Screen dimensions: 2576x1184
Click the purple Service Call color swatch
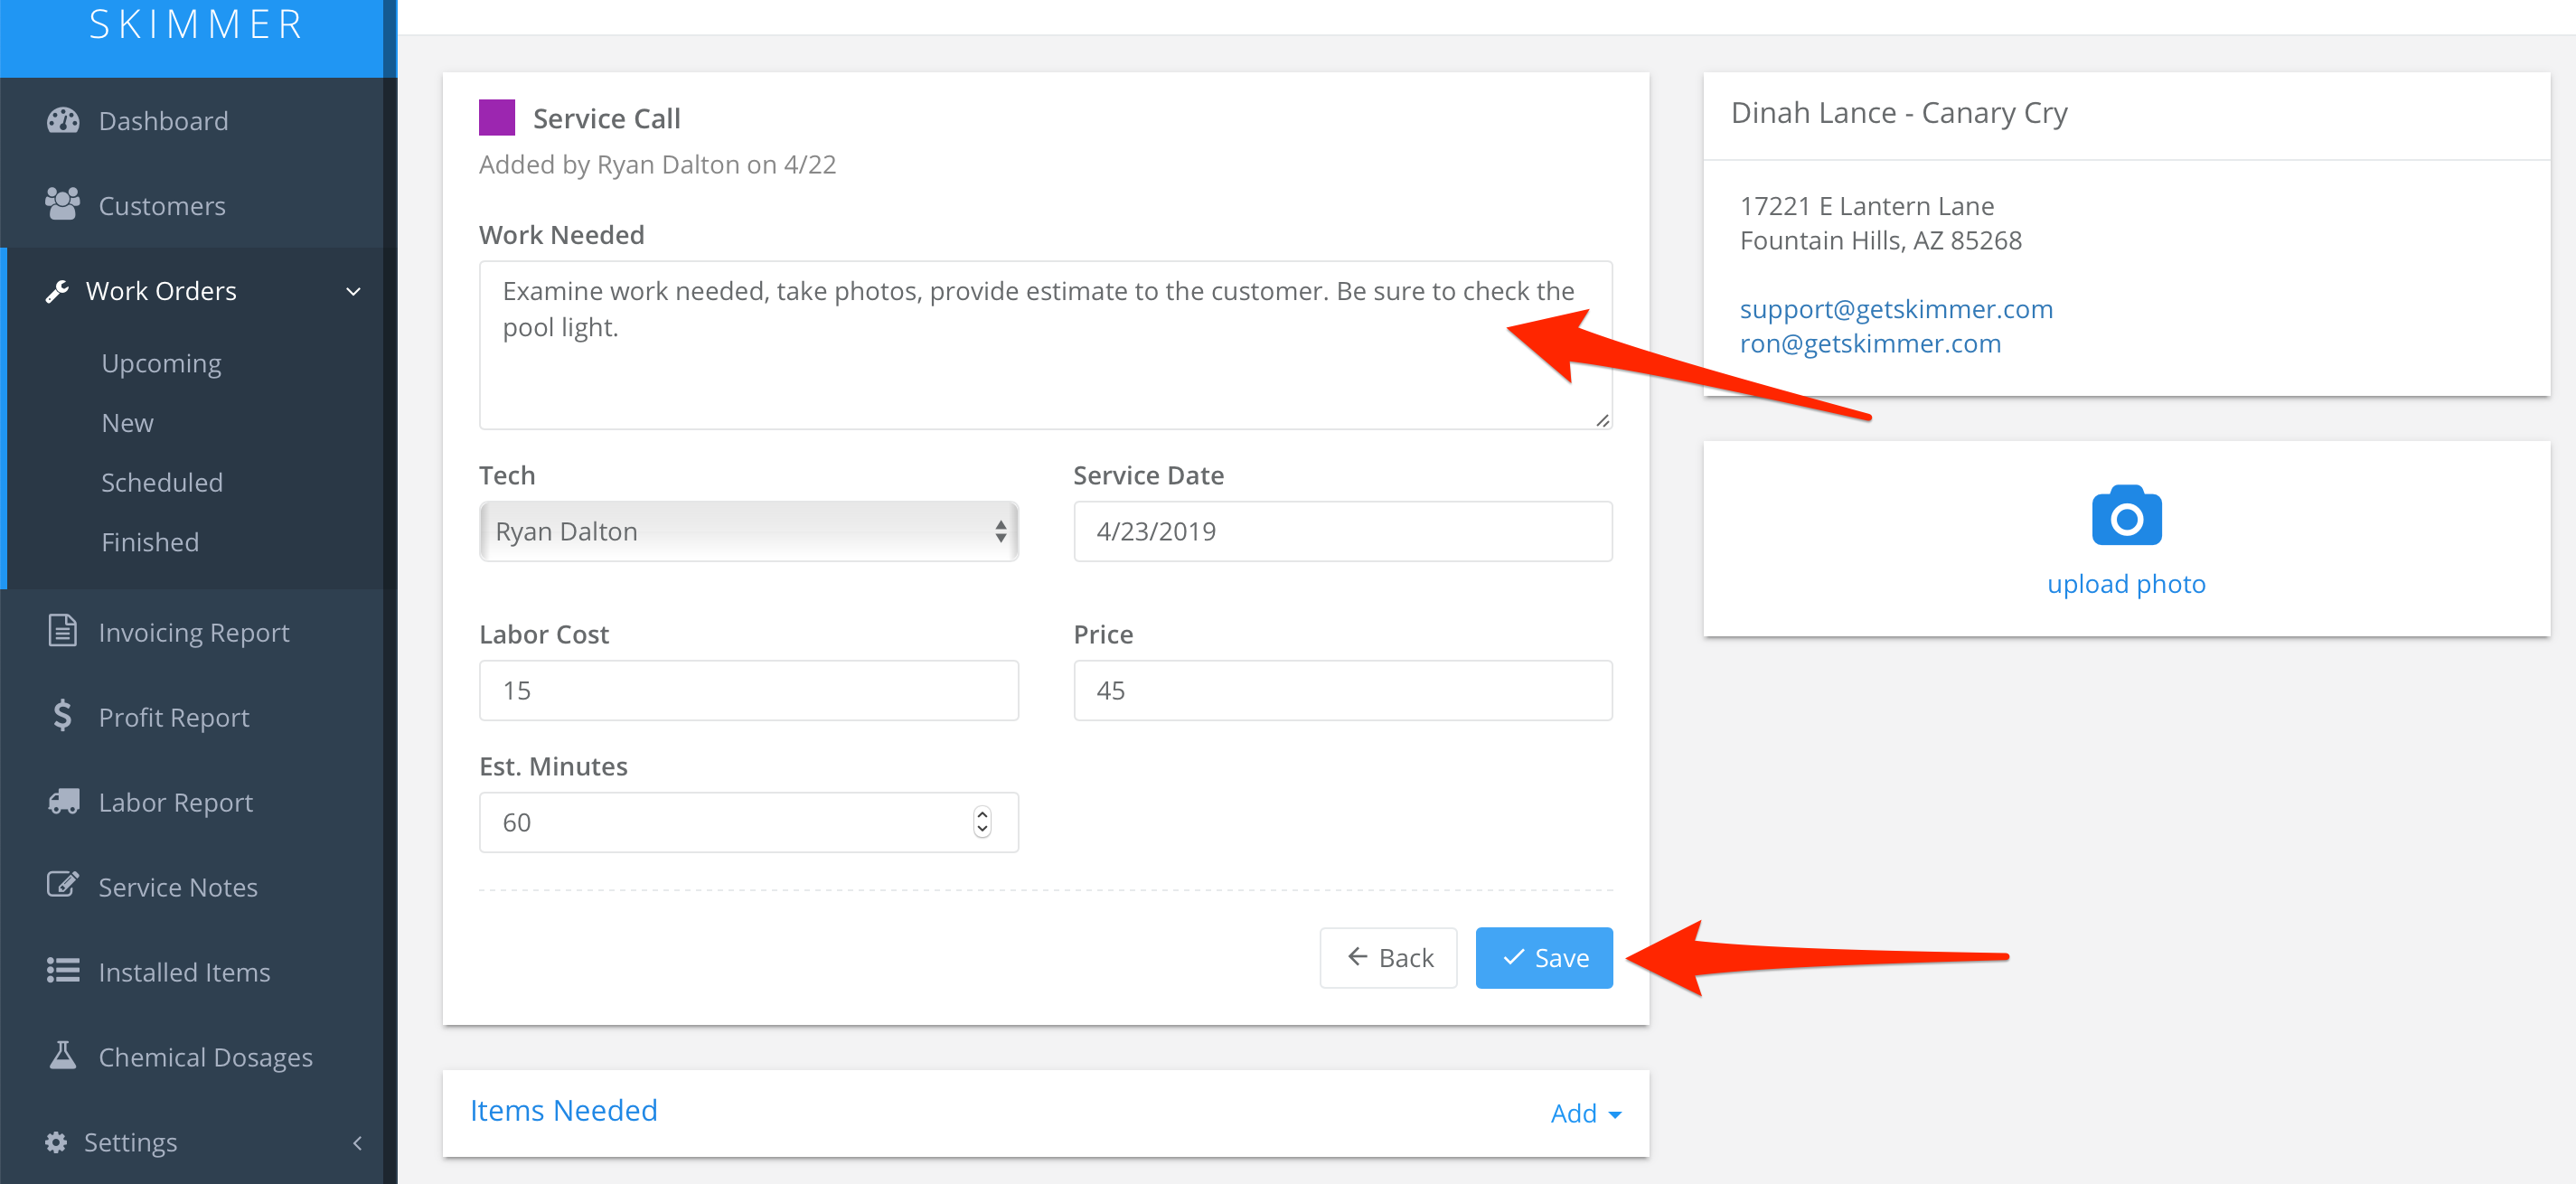497,118
